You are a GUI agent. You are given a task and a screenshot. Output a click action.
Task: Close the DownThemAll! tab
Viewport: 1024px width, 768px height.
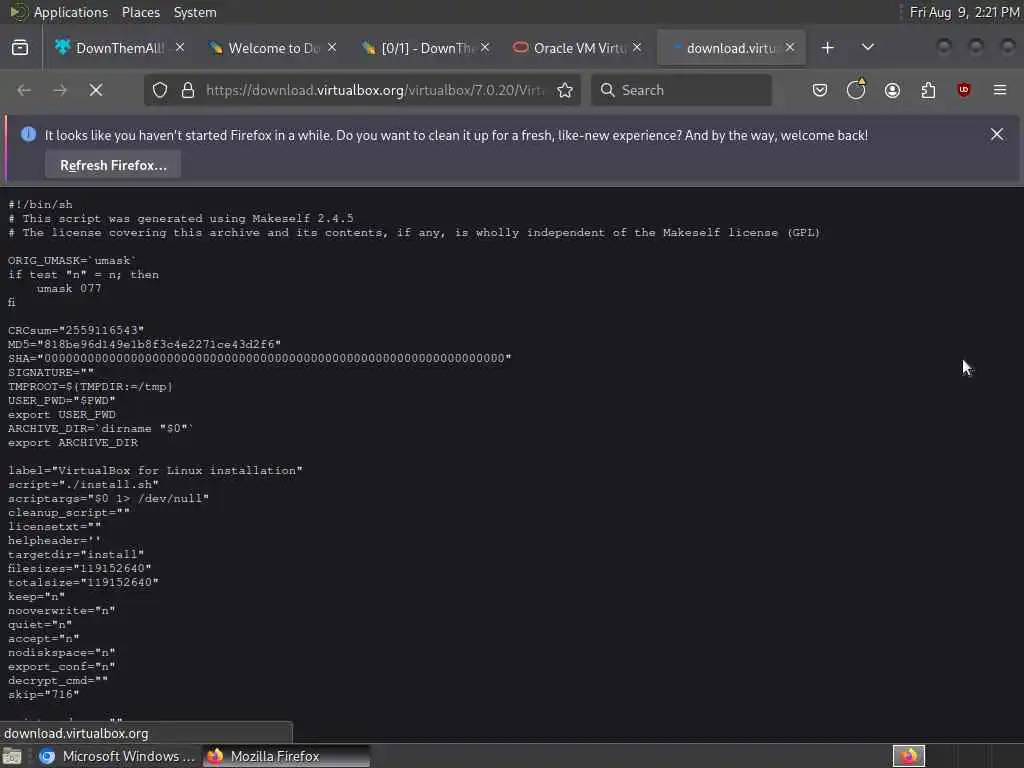click(180, 48)
